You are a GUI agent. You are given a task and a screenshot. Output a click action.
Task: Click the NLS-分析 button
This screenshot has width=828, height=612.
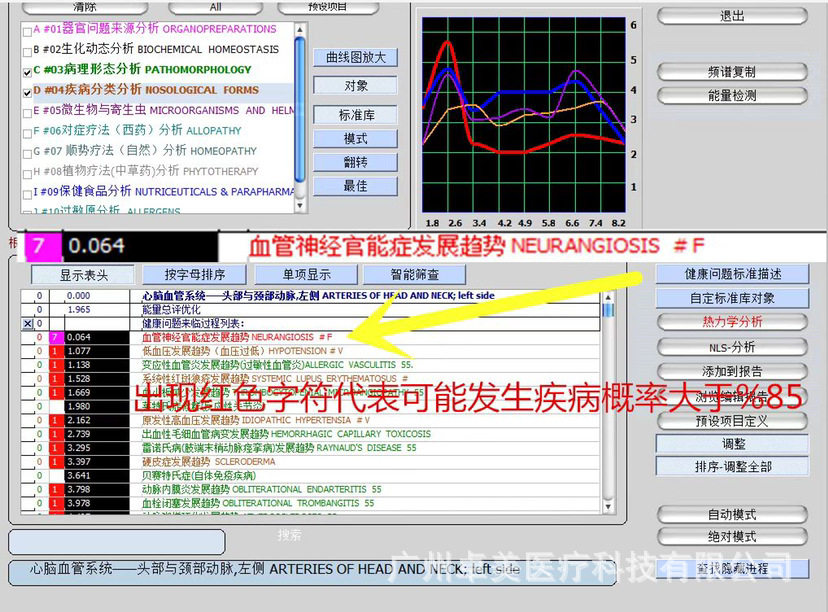pos(732,347)
